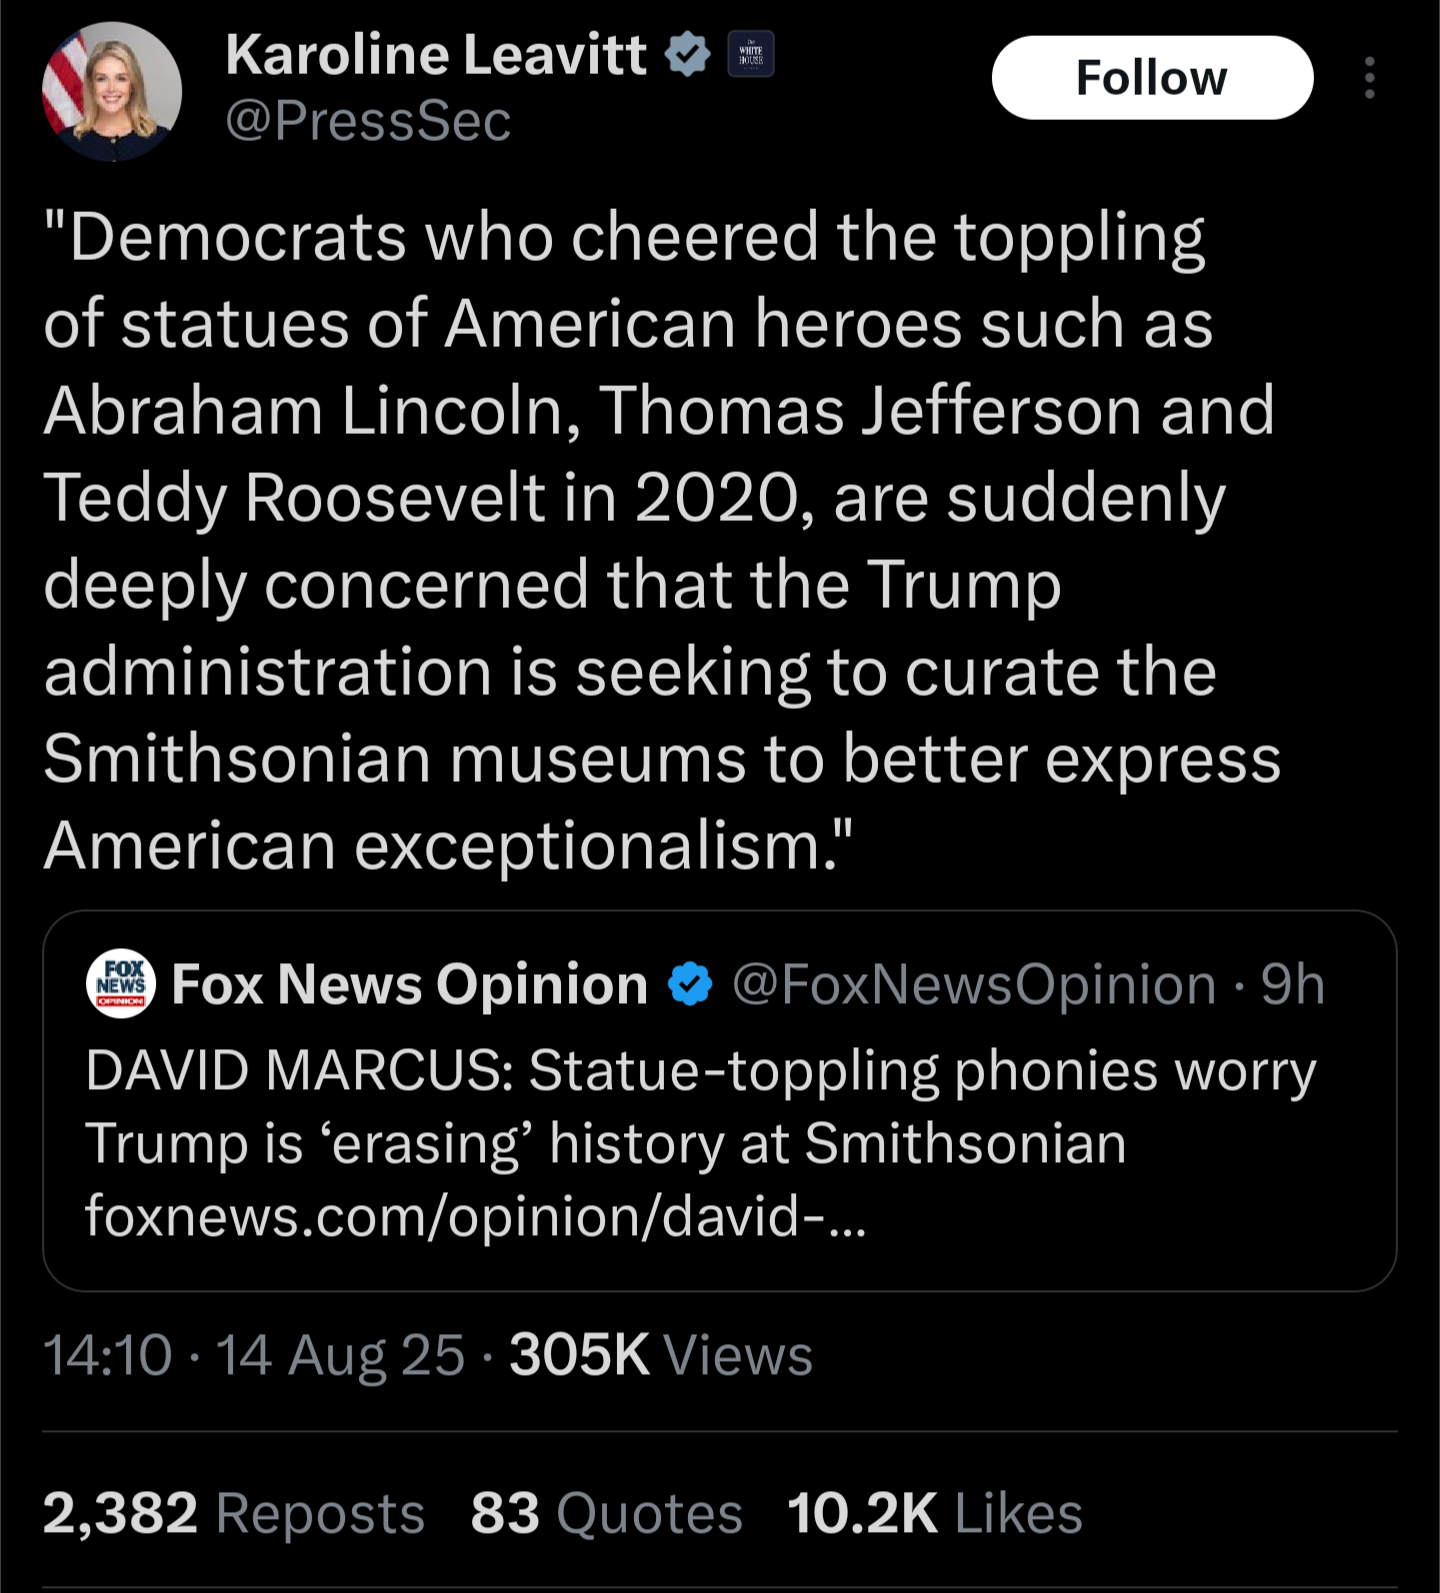Open Karoline Leavitt's profile picture
This screenshot has height=1593, width=1440.
[112, 92]
